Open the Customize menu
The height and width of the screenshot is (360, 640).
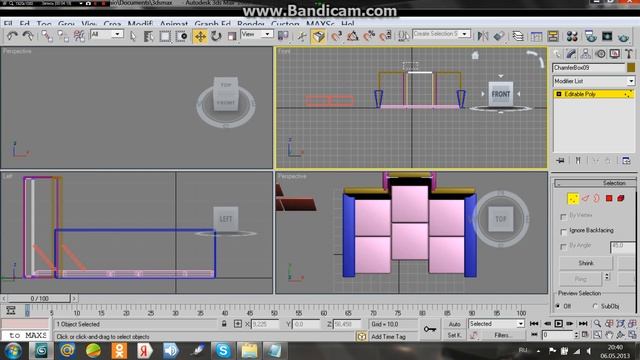pos(285,24)
